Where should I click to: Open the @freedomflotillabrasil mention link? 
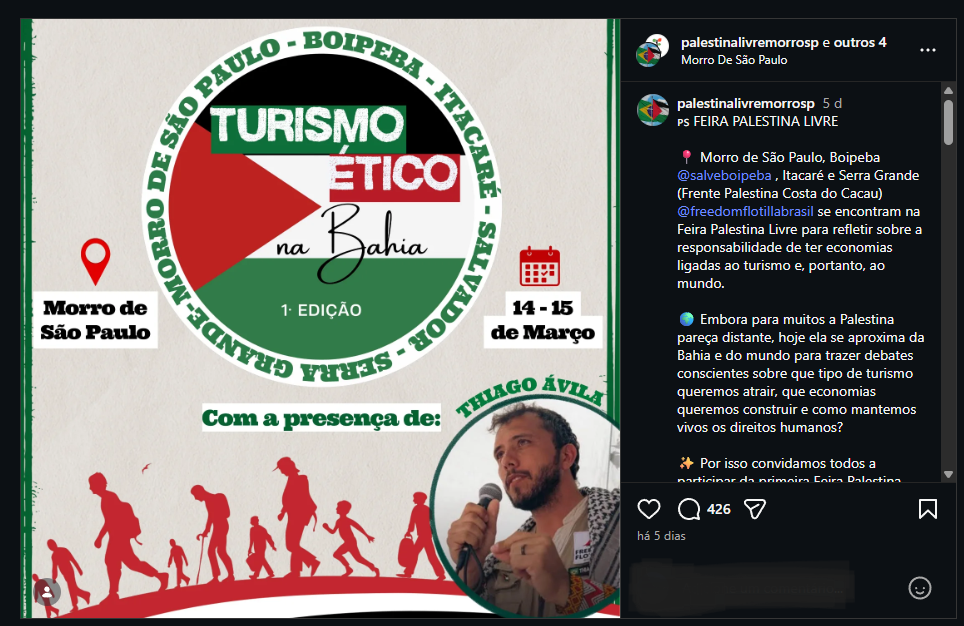(745, 212)
